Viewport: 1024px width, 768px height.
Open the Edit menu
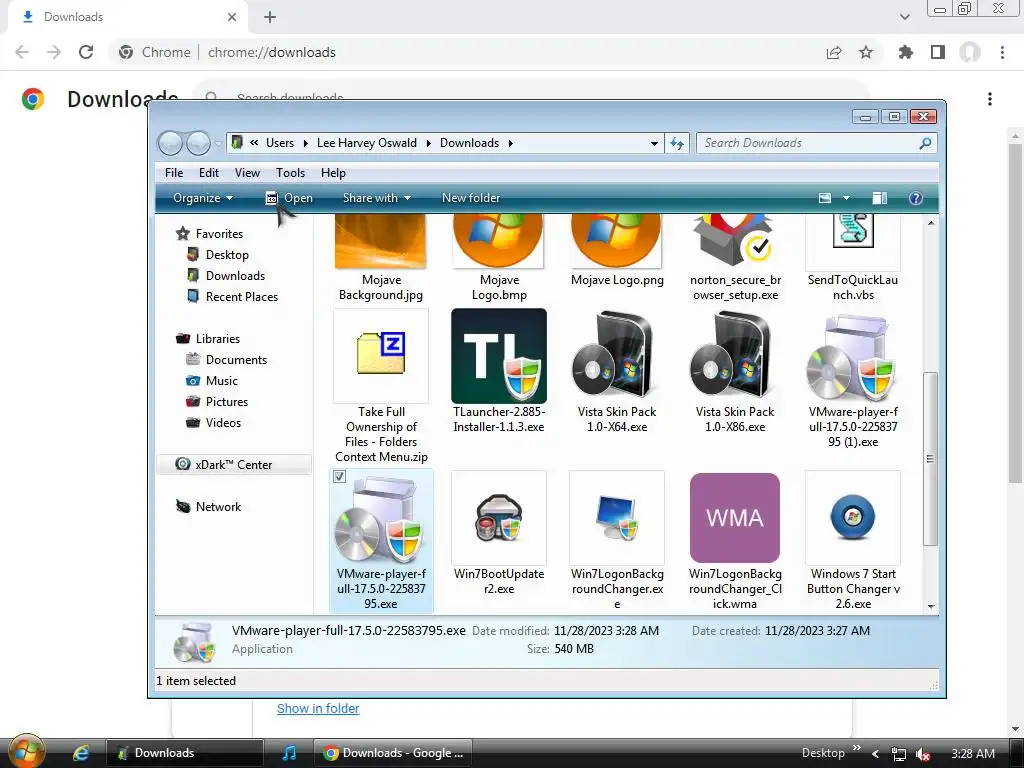click(x=209, y=172)
